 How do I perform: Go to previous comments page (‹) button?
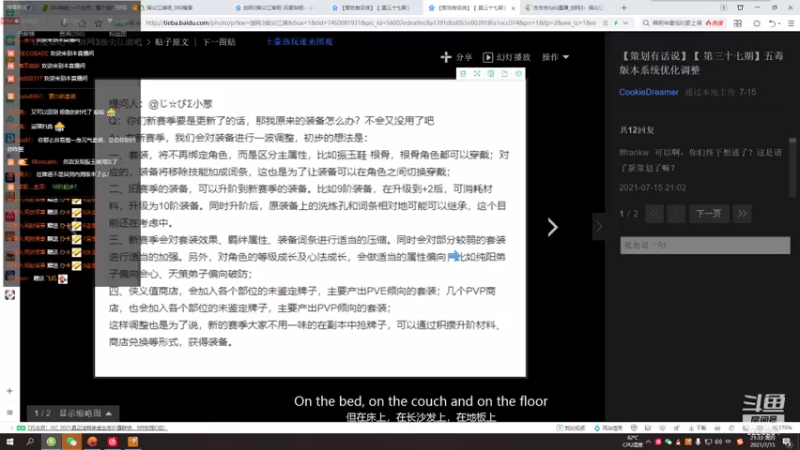[x=676, y=214]
